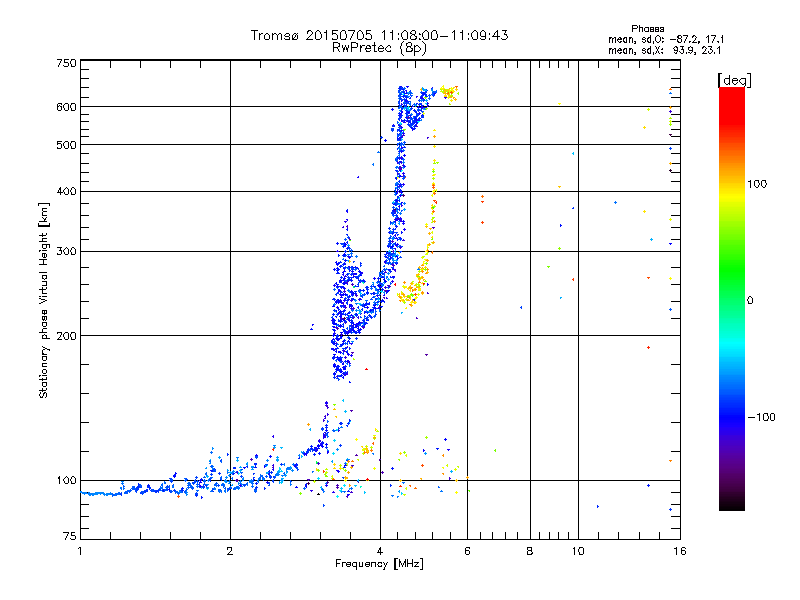Click the '100' y-axis label

click(x=66, y=481)
